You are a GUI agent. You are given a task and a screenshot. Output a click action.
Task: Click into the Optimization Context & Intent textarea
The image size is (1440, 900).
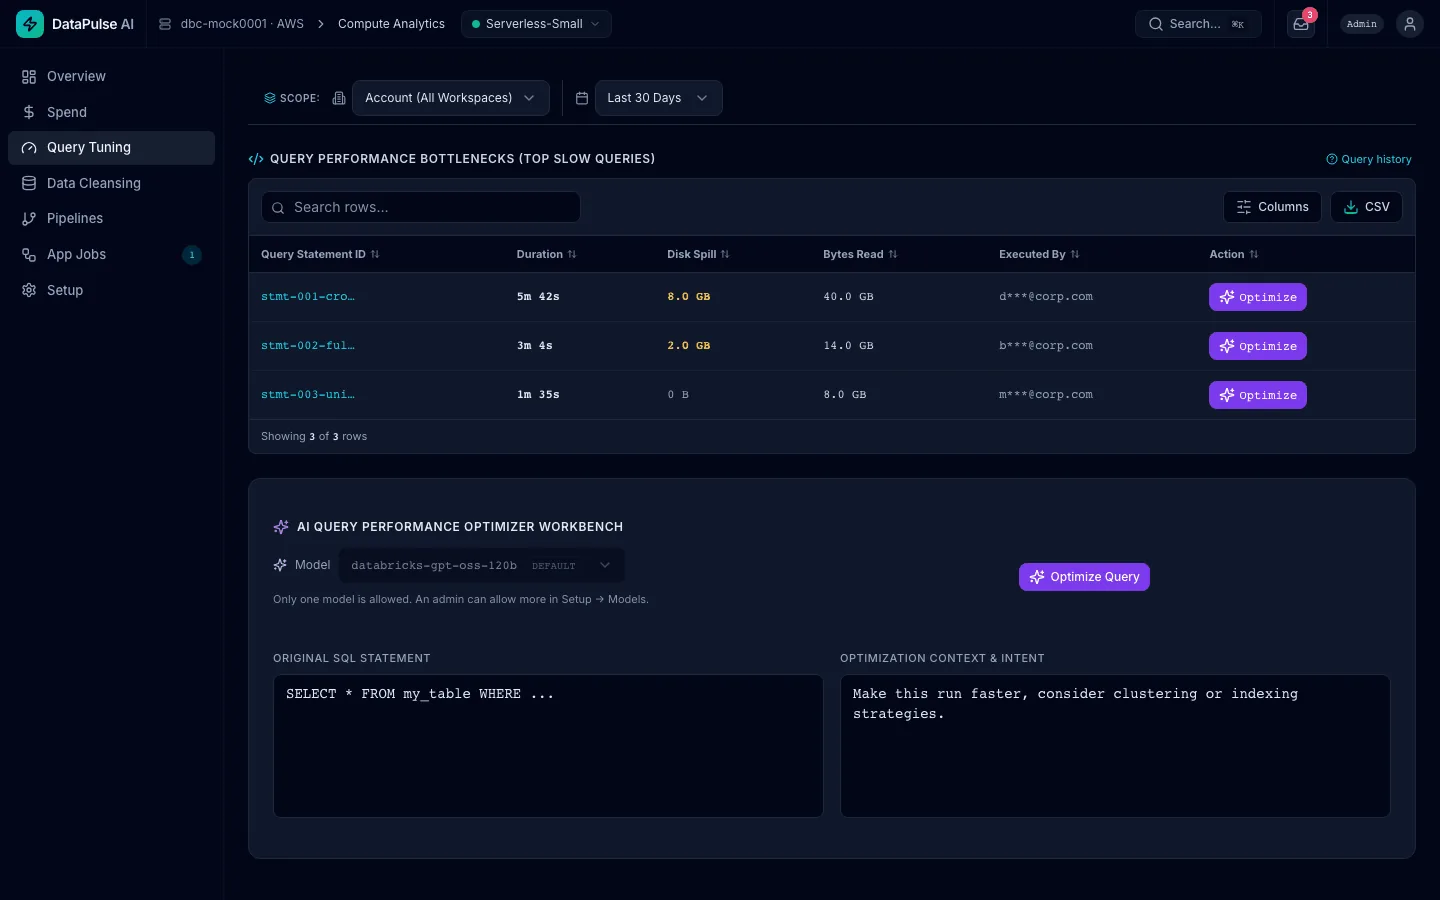point(1115,746)
